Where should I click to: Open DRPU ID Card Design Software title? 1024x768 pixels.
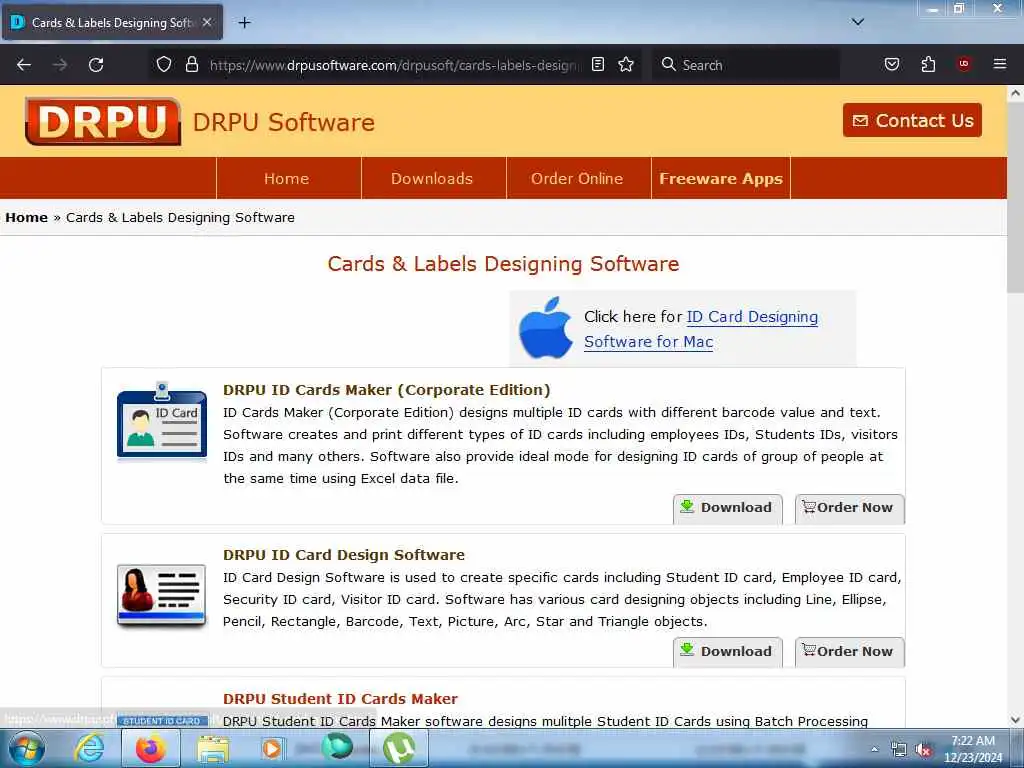[344, 555]
